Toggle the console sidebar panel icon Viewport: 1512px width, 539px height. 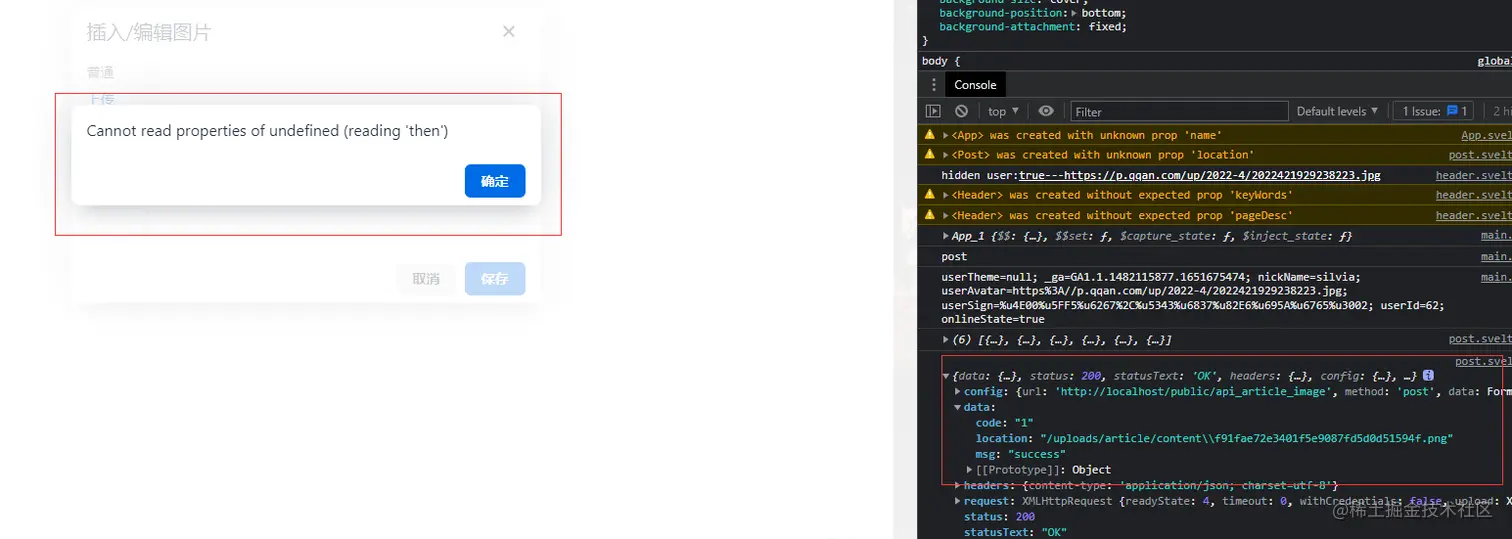pos(933,111)
